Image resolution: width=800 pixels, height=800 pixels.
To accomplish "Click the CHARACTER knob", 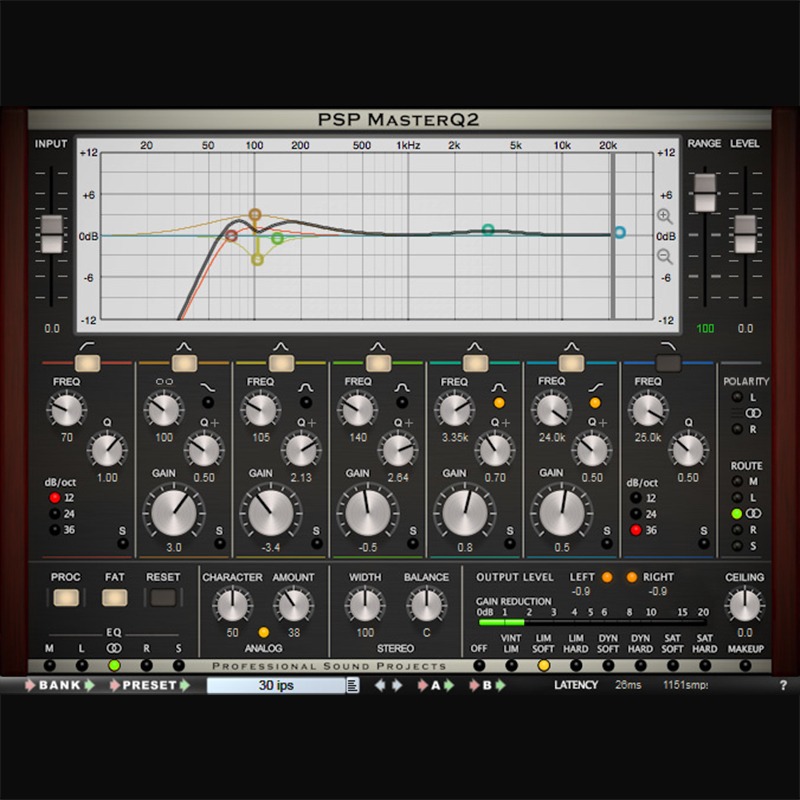I will tap(232, 605).
